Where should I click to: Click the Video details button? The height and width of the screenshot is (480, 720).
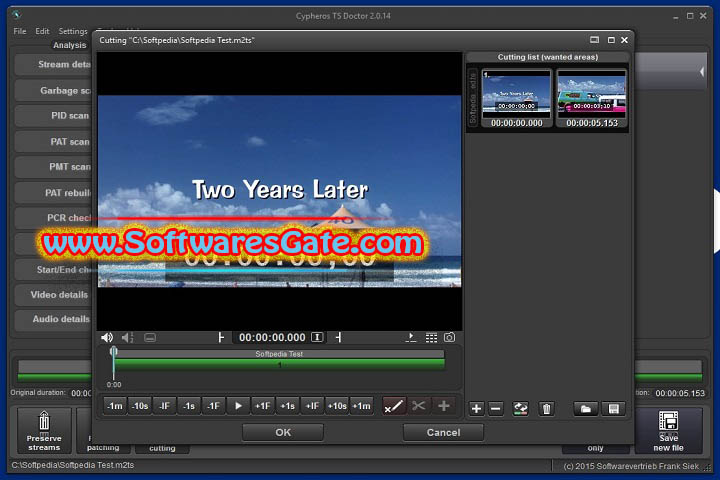point(54,294)
